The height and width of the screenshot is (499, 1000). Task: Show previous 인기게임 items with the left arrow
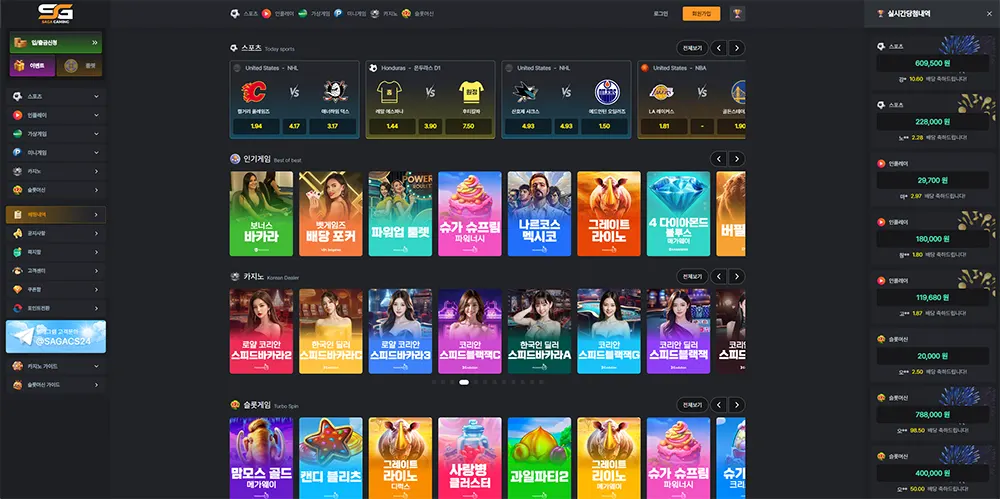(719, 159)
